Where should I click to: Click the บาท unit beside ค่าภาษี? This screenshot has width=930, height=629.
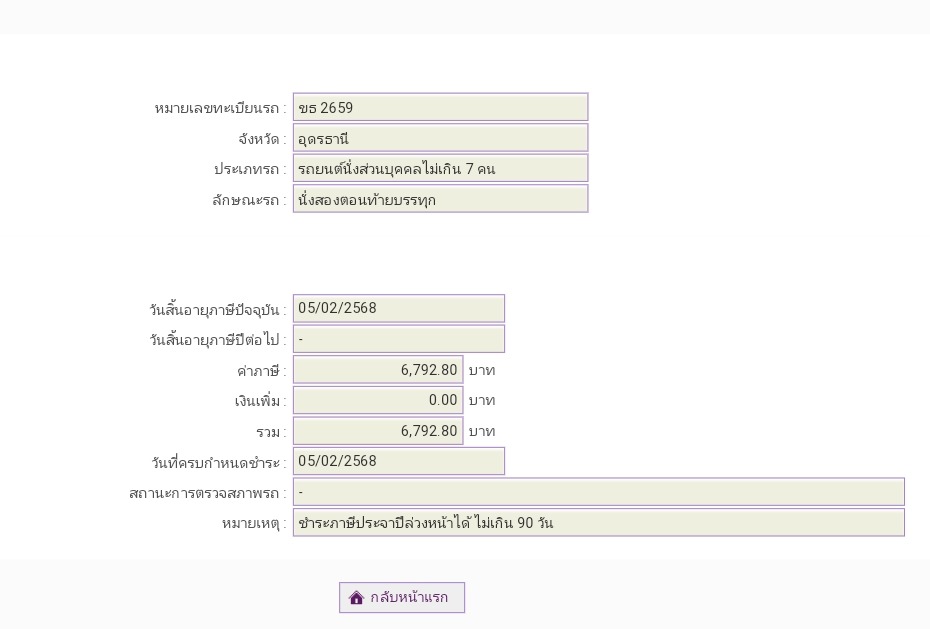pyautogui.click(x=482, y=371)
